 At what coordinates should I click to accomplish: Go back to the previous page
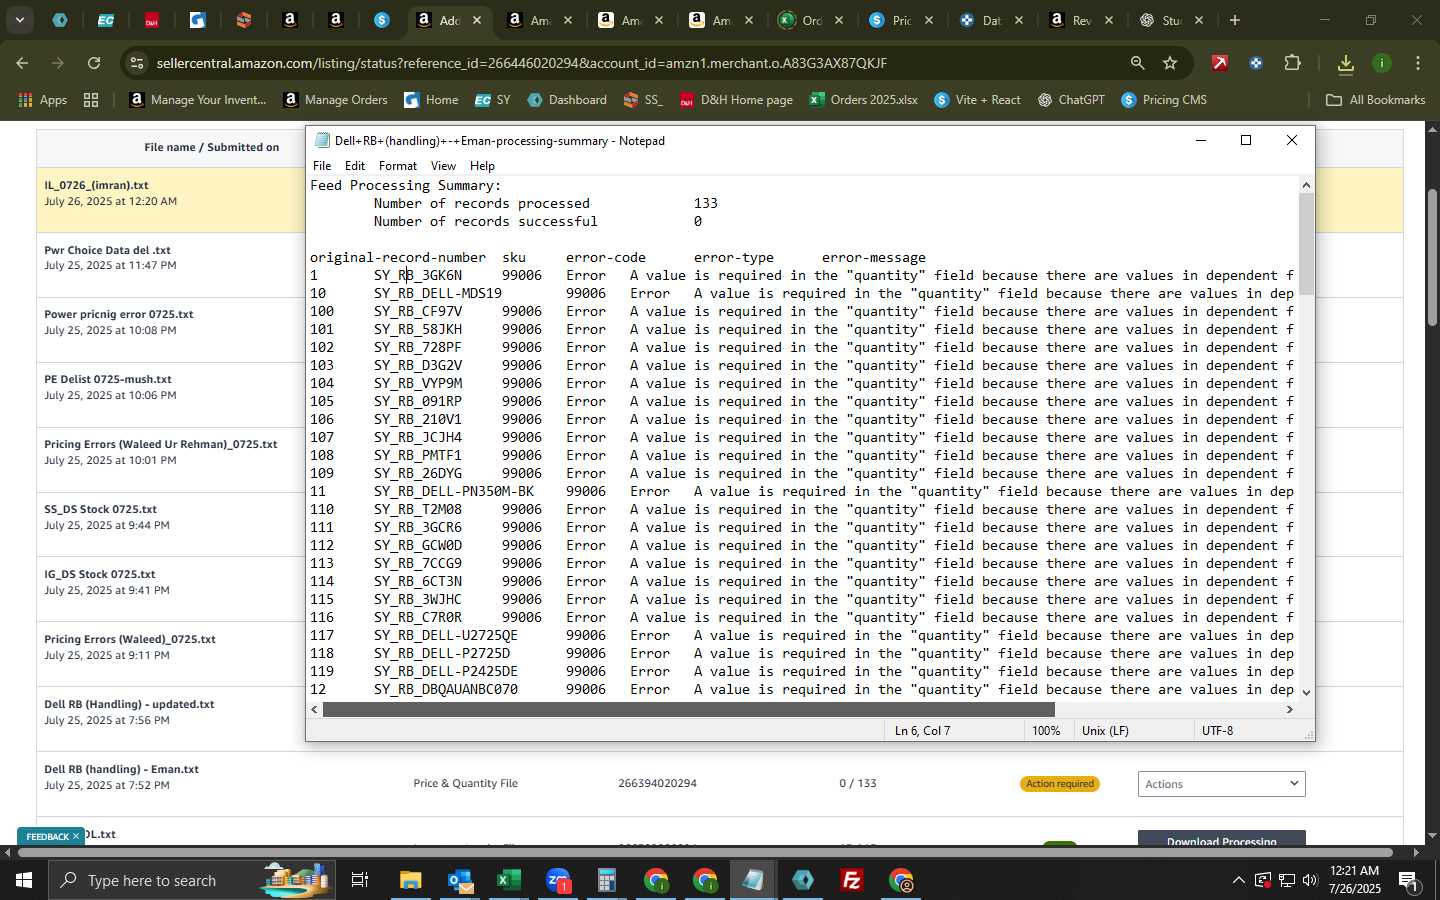click(22, 63)
